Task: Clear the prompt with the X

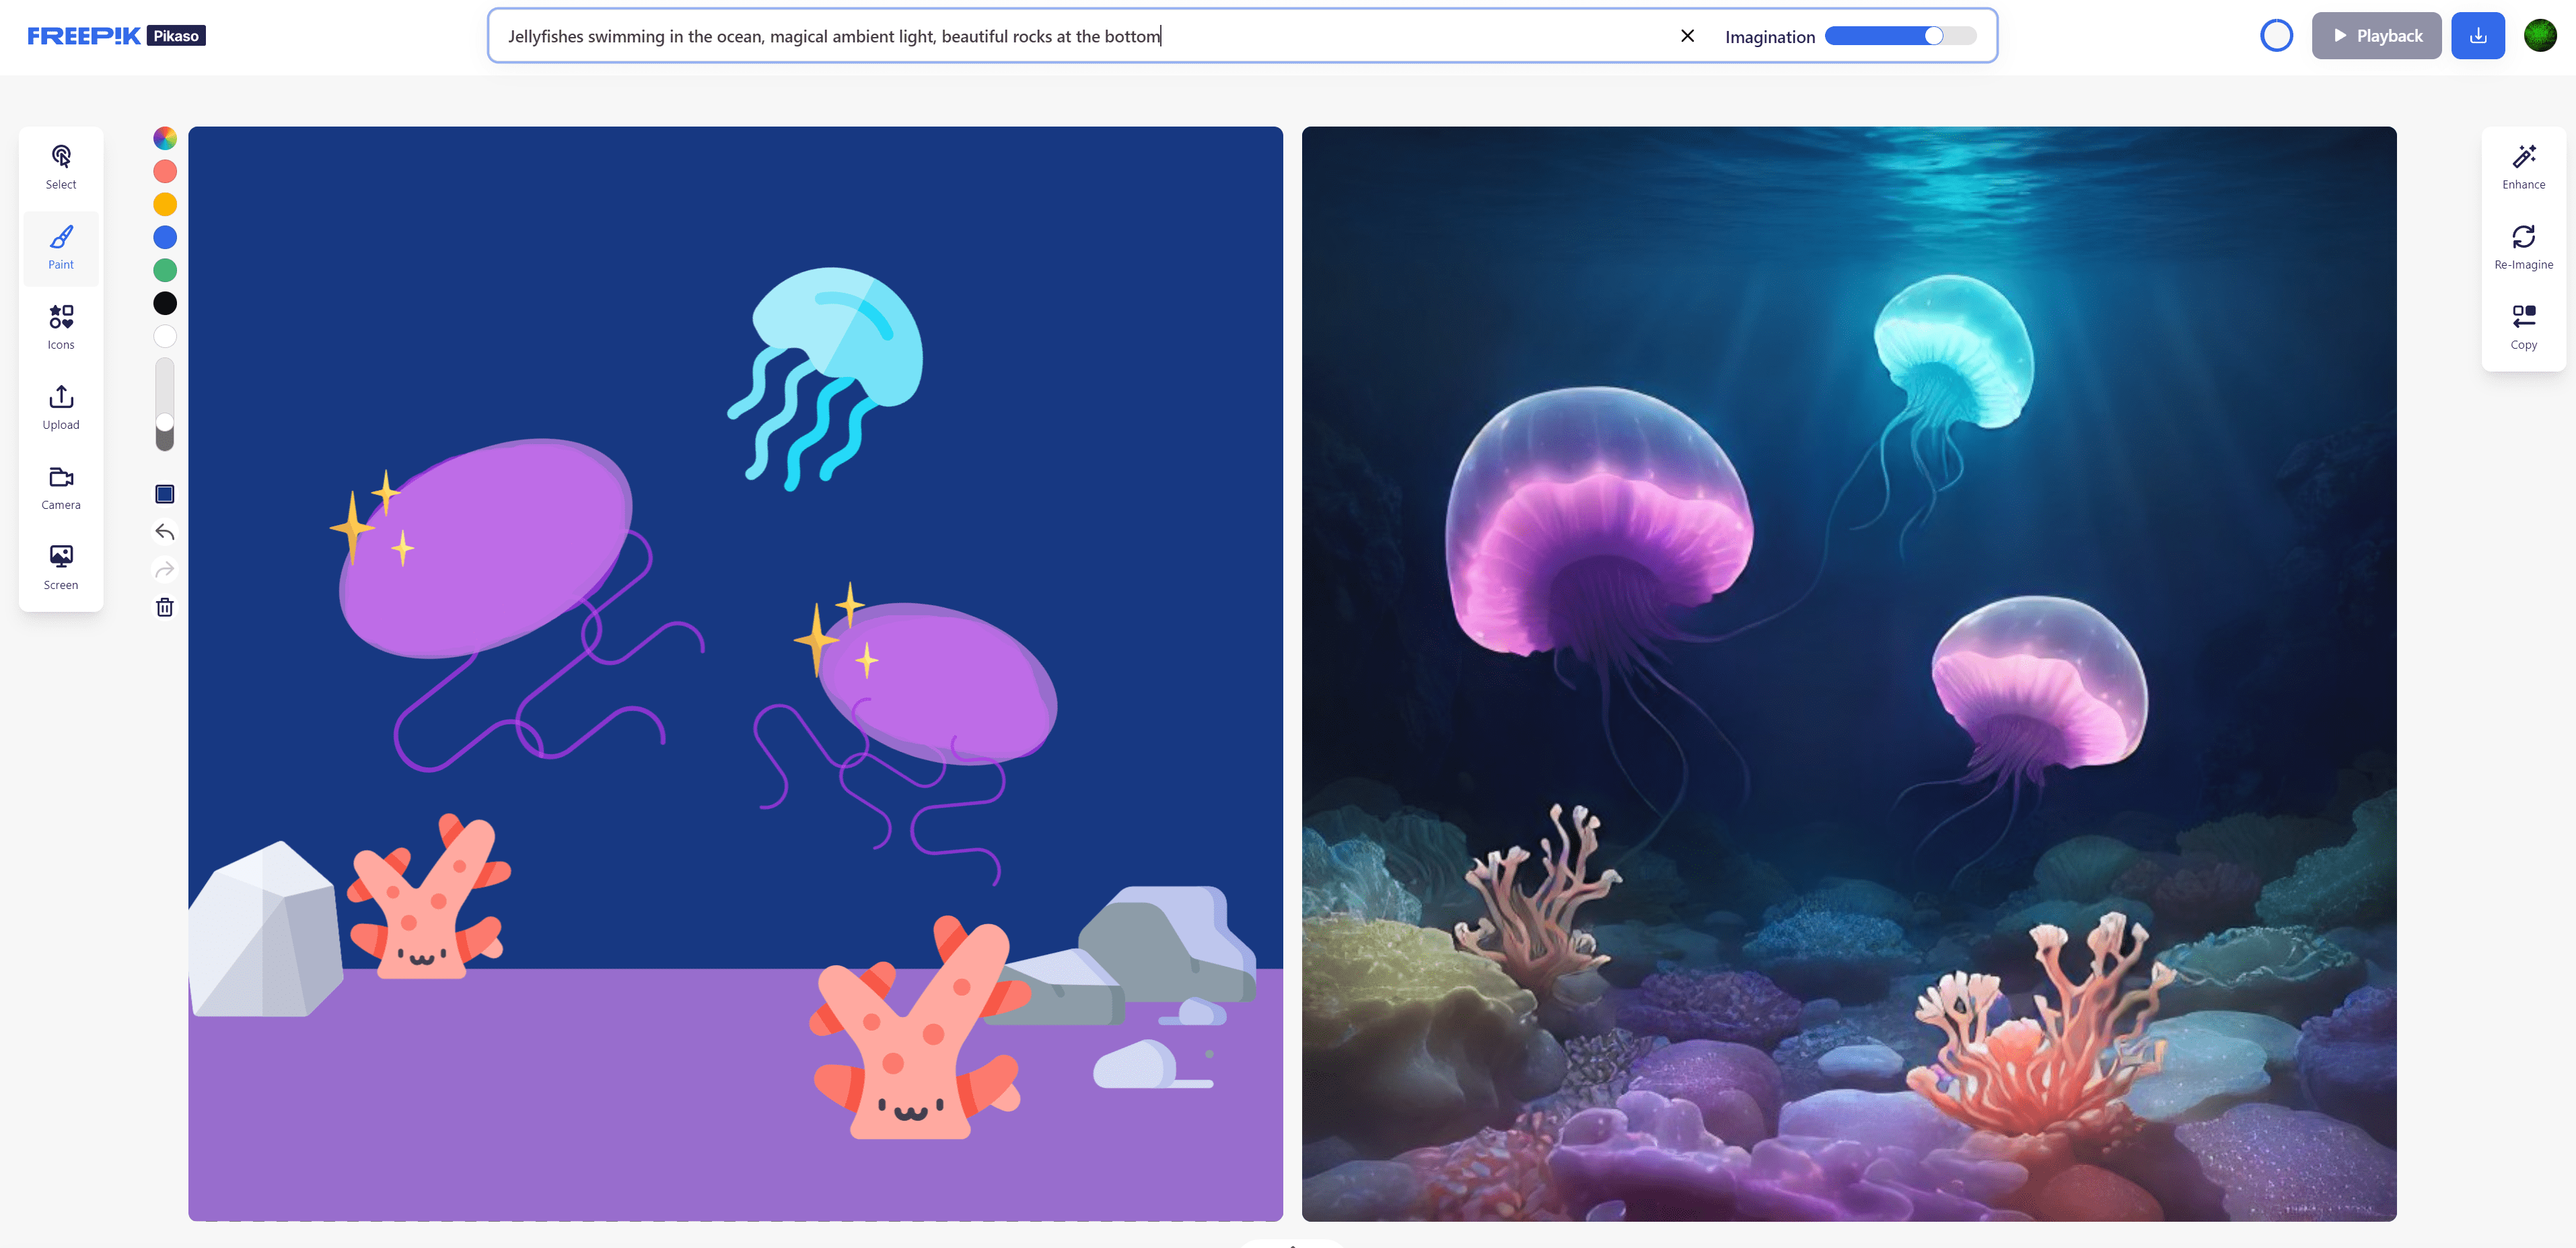Action: (1687, 36)
